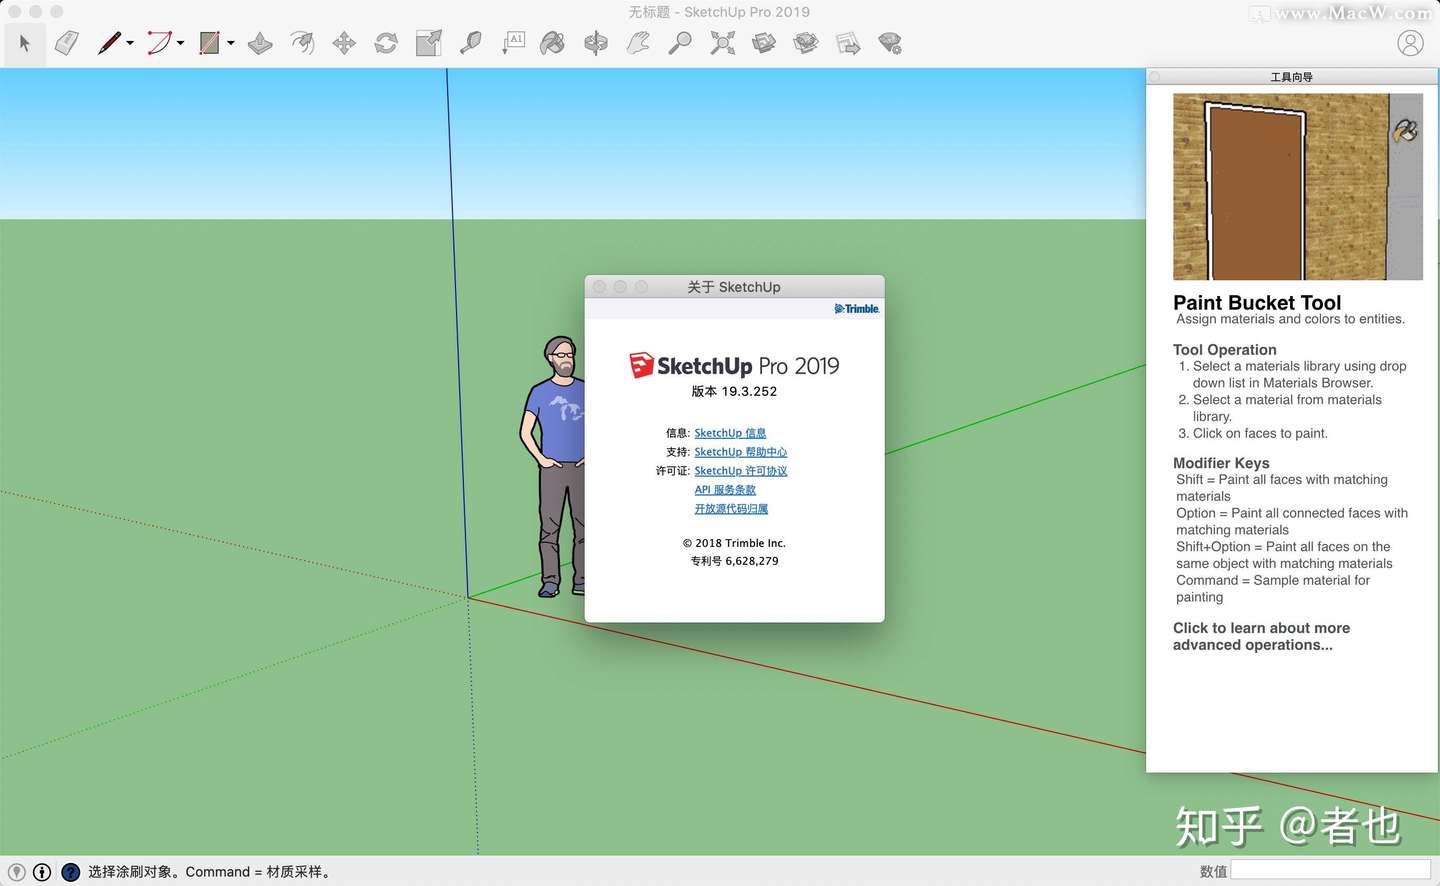The image size is (1440, 886).
Task: Click the geo-location status bar icon
Action: [16, 872]
